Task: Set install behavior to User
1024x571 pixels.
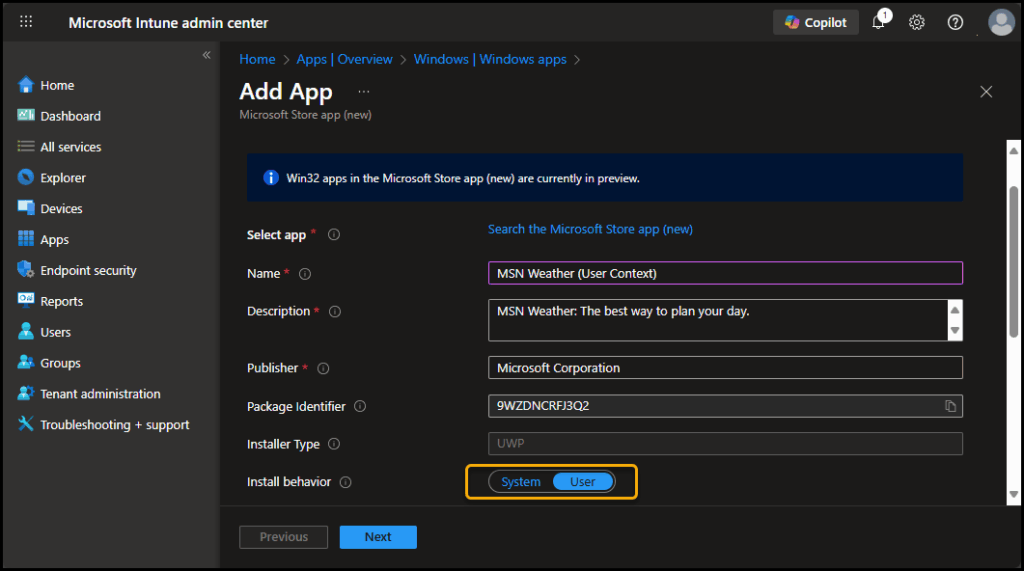Action: click(582, 482)
